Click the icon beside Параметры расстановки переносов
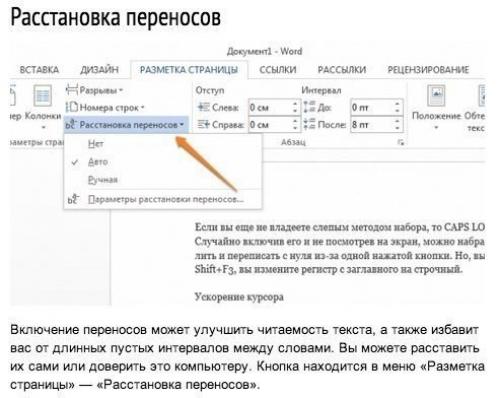 pos(73,199)
